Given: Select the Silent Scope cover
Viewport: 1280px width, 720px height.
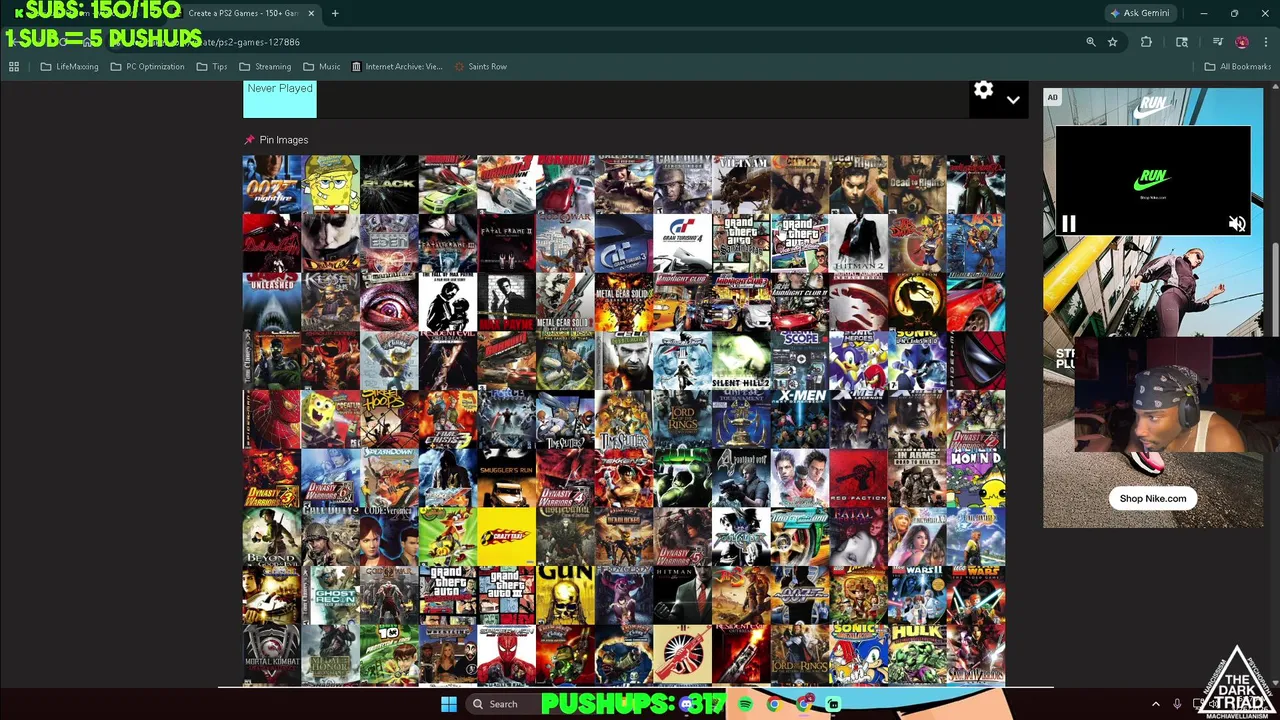Looking at the screenshot, I should click(800, 361).
